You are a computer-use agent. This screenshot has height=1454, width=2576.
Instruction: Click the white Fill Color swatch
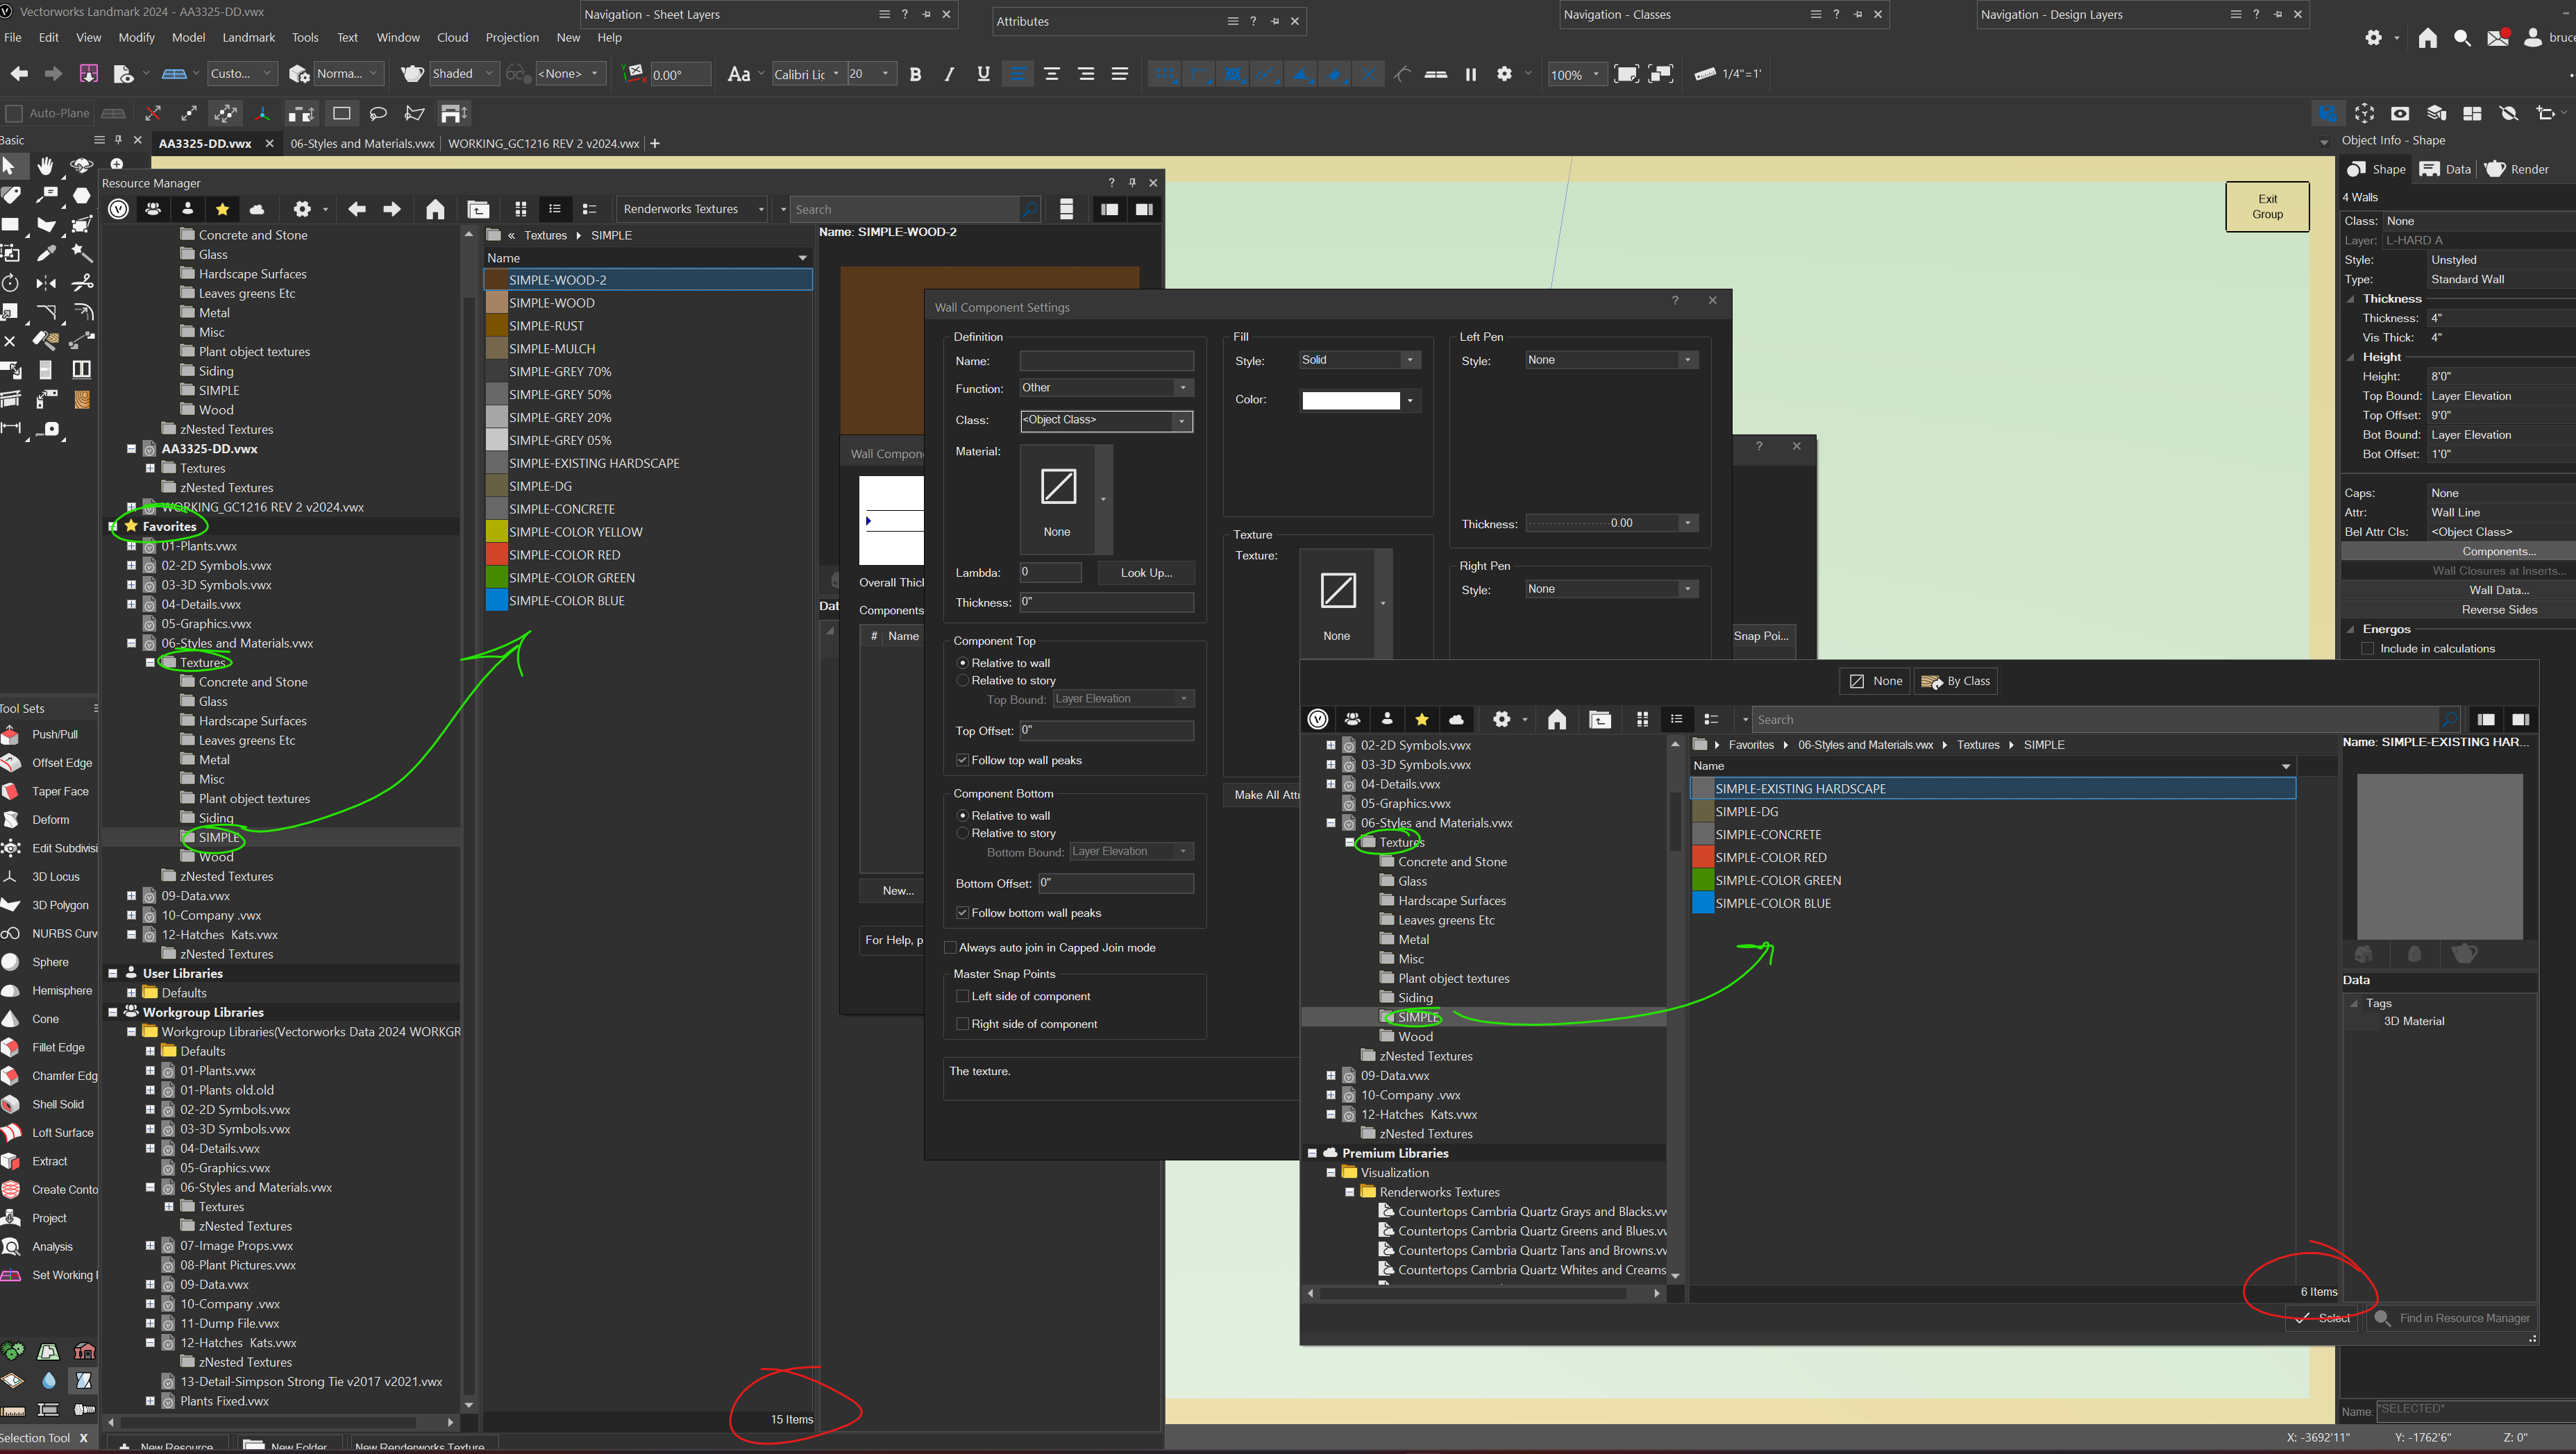coord(1350,401)
